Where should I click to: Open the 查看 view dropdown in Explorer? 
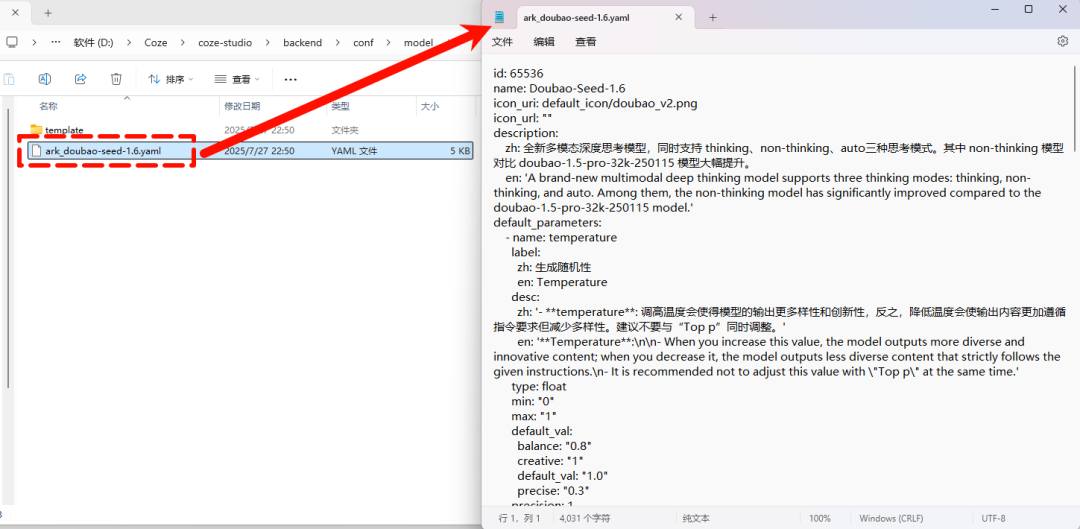click(237, 79)
